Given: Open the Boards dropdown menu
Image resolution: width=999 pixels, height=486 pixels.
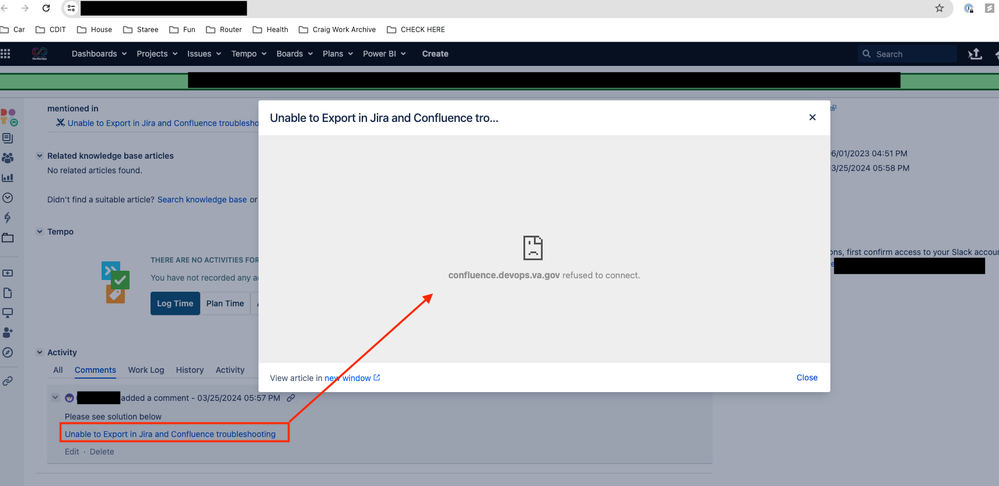Looking at the screenshot, I should [x=294, y=54].
